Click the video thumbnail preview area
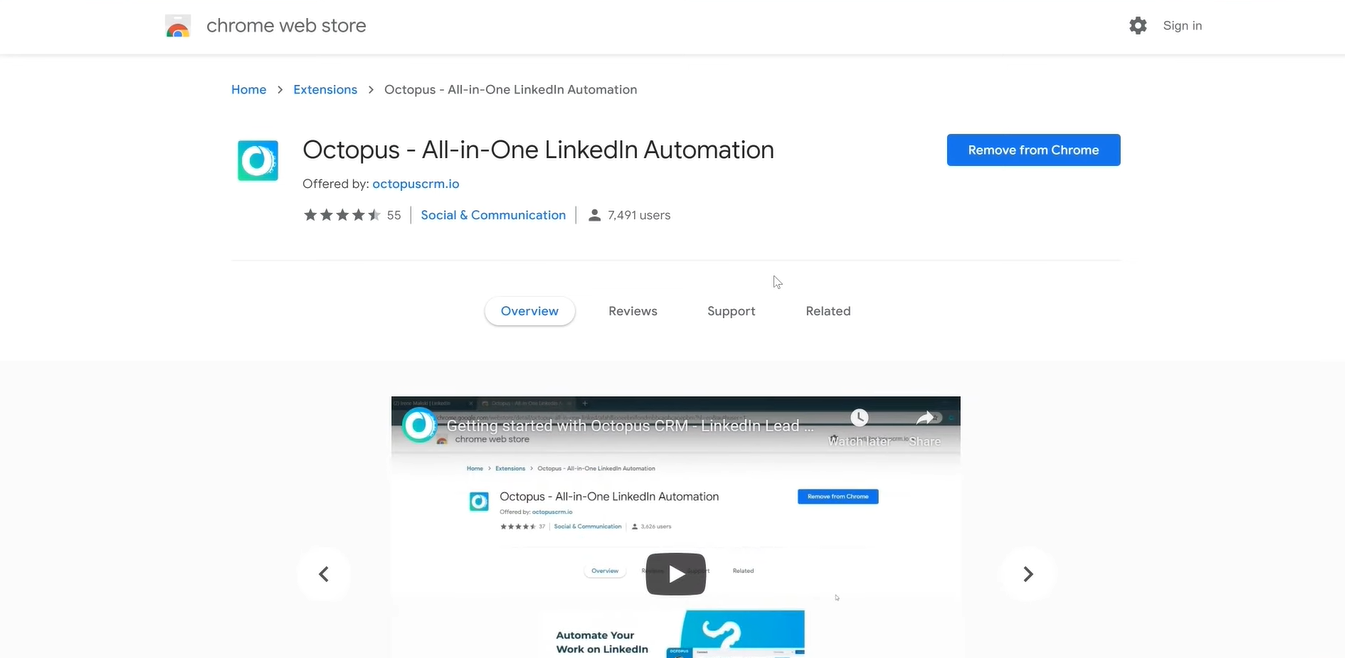The image size is (1345, 658). point(676,527)
